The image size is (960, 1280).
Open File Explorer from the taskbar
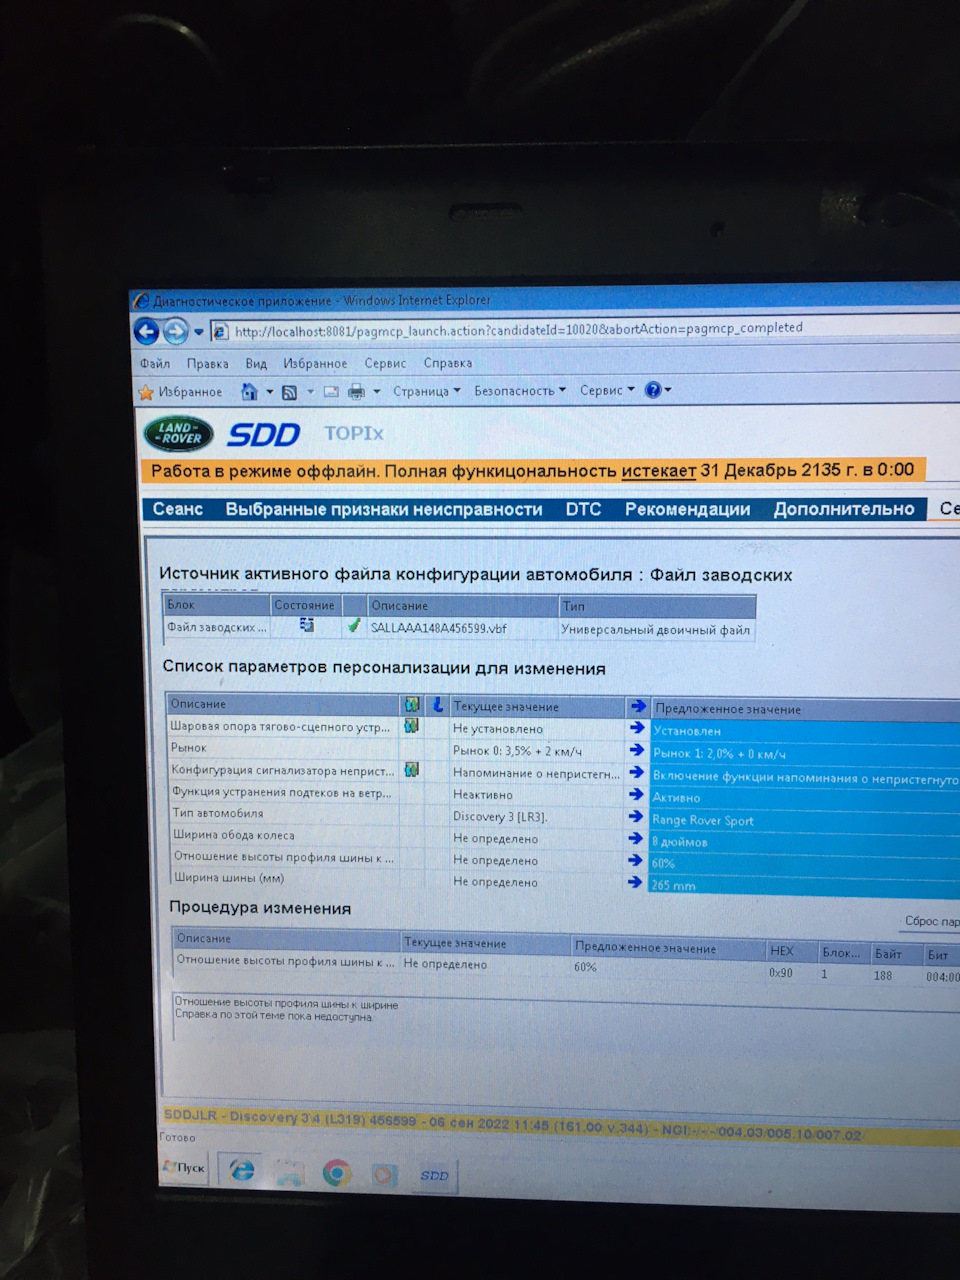[x=289, y=1172]
